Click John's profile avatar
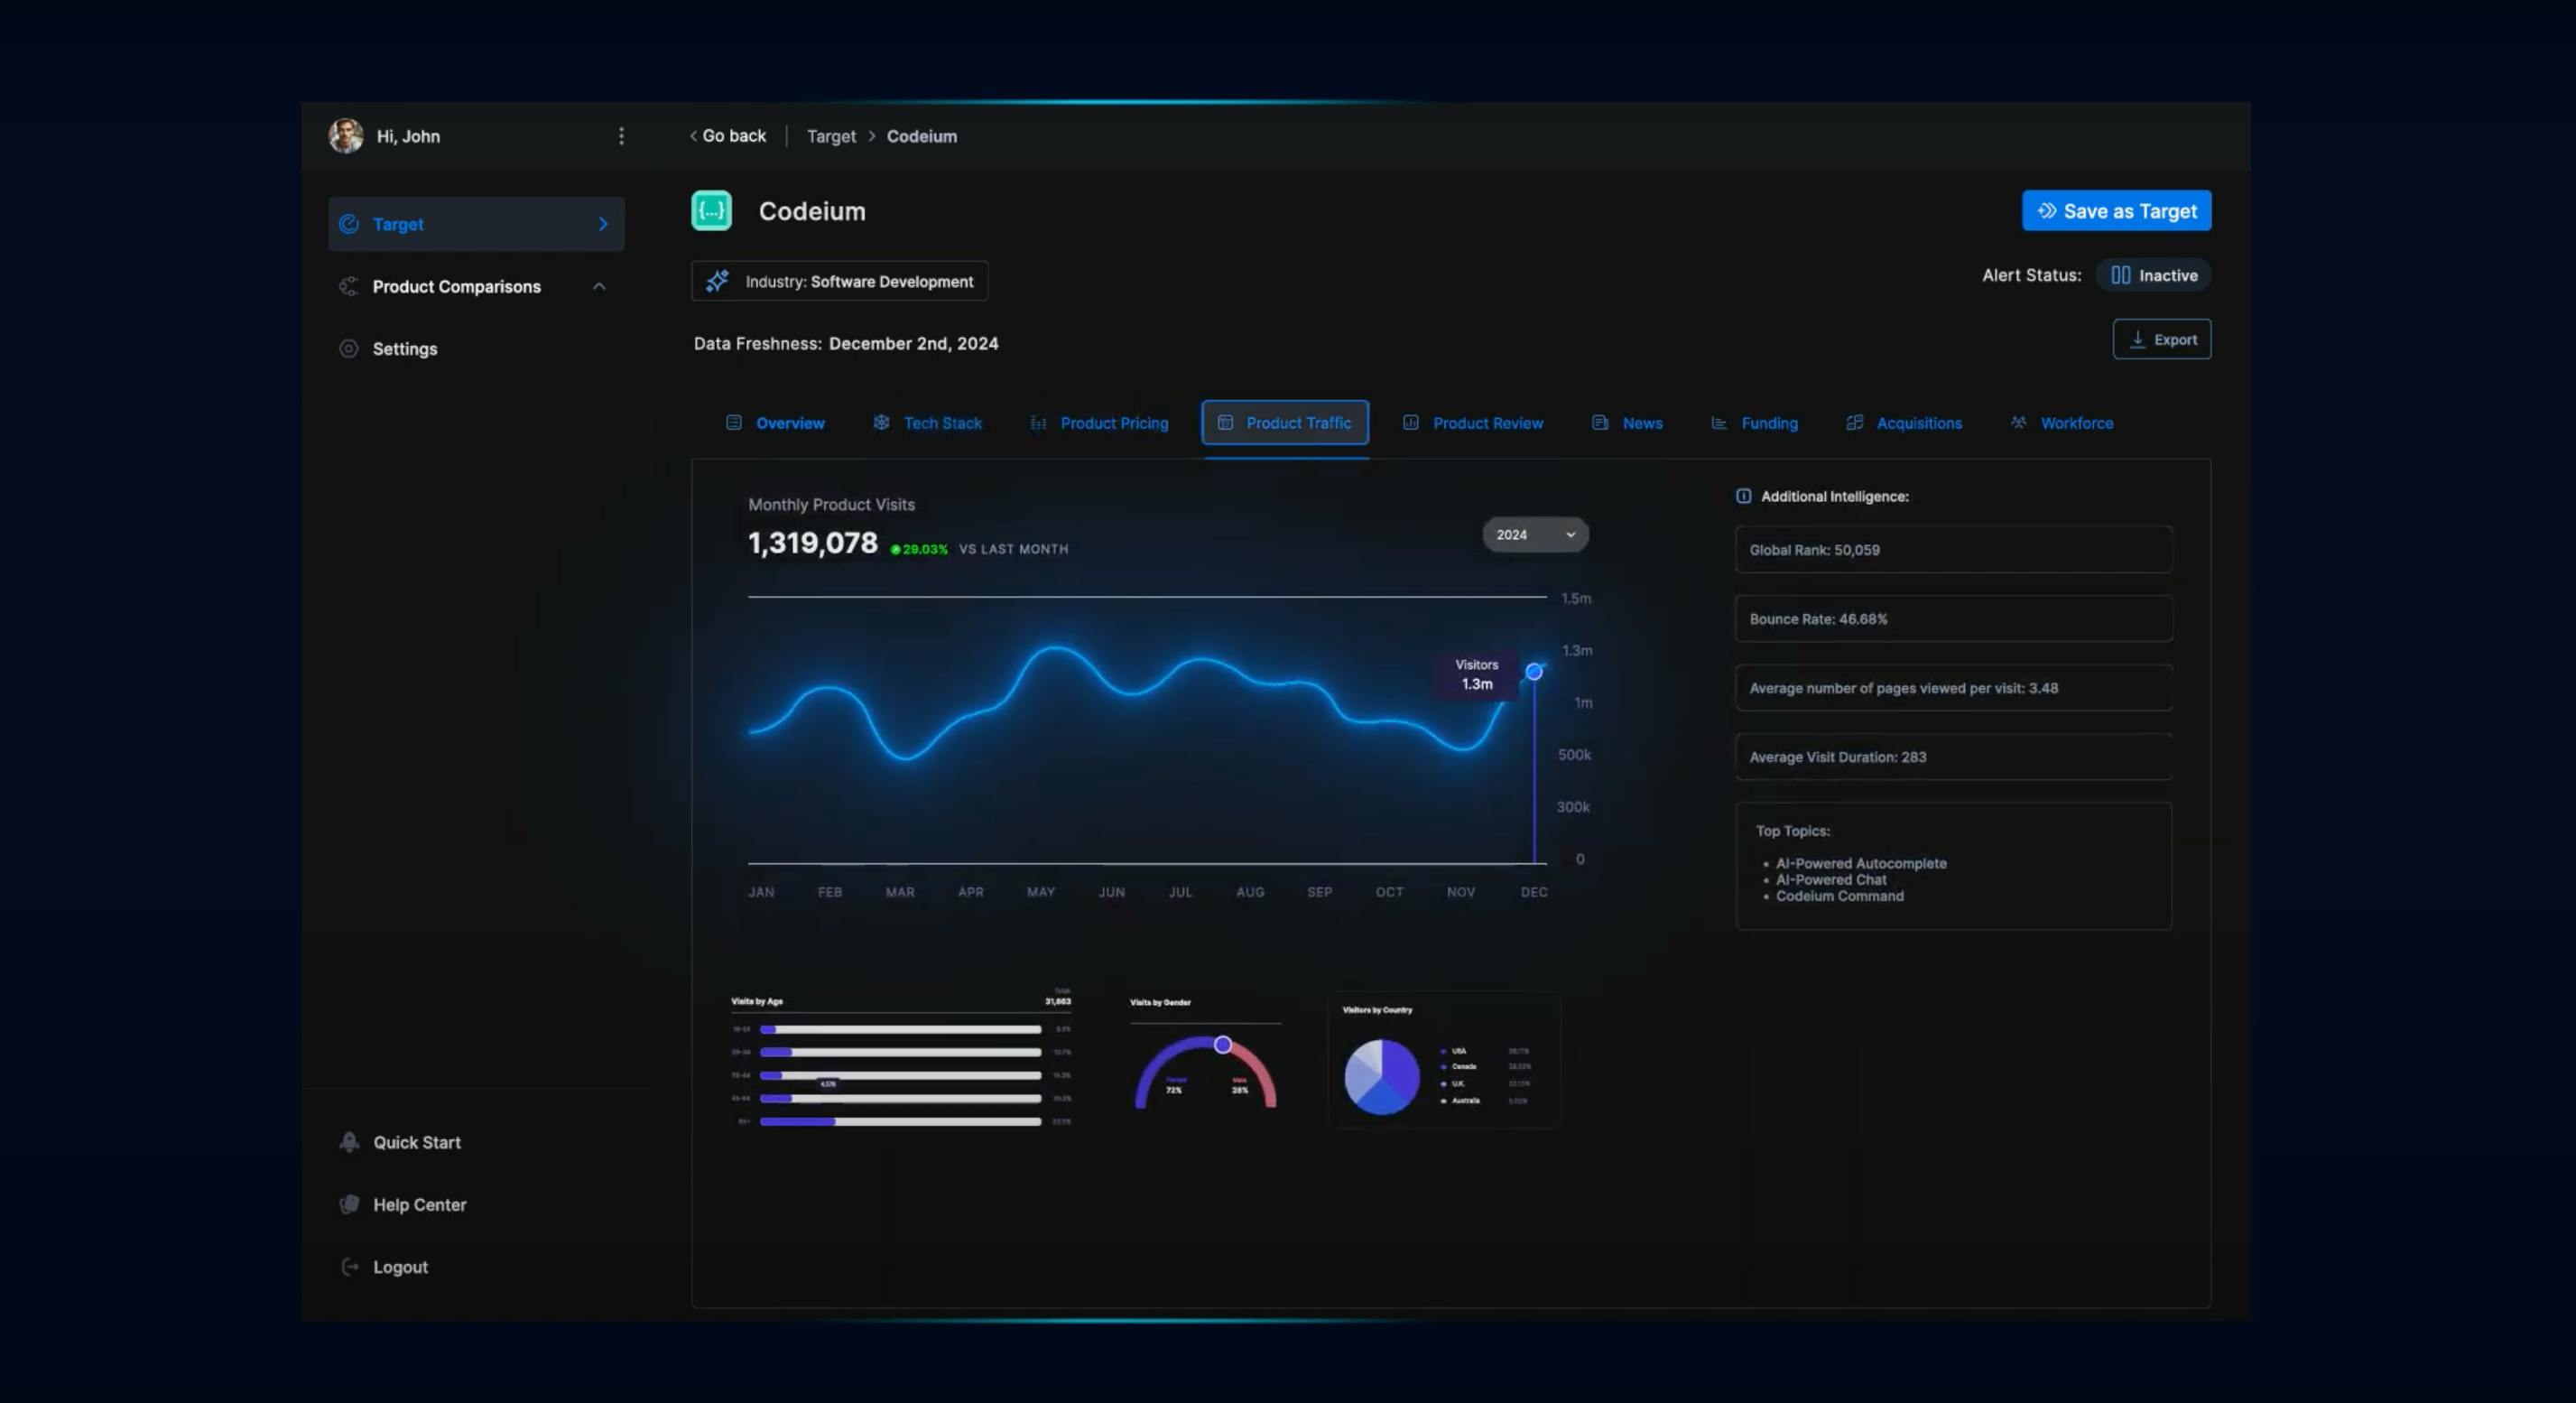The width and height of the screenshot is (2576, 1403). 346,136
